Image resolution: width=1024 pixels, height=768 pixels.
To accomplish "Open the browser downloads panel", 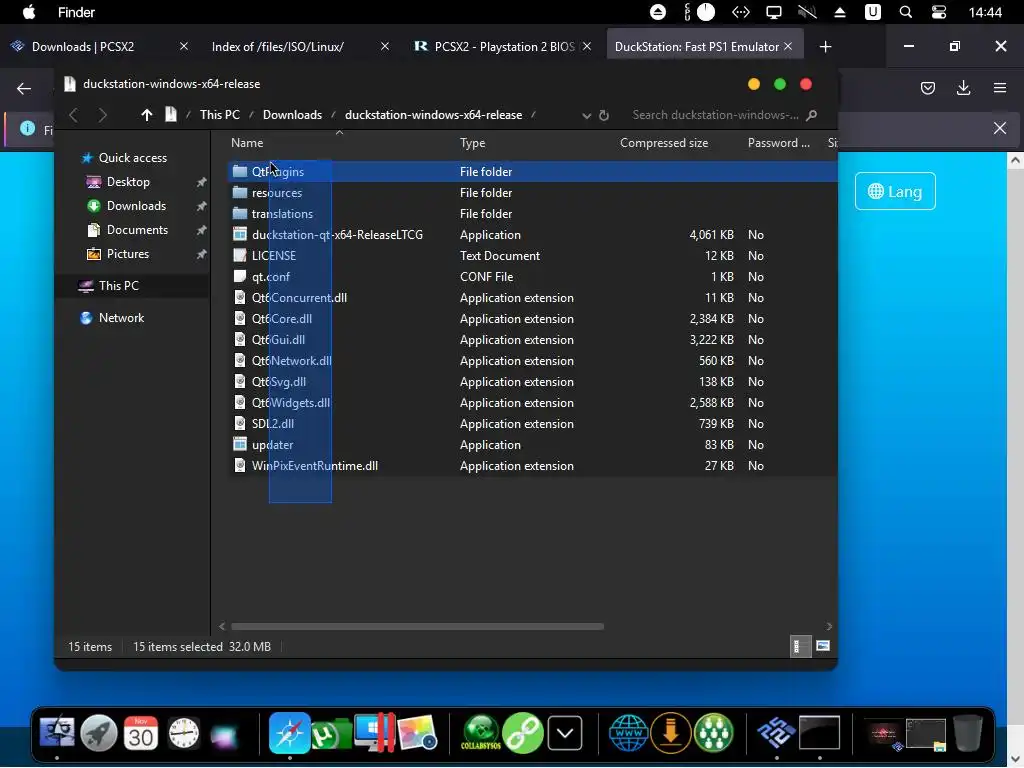I will click(963, 88).
